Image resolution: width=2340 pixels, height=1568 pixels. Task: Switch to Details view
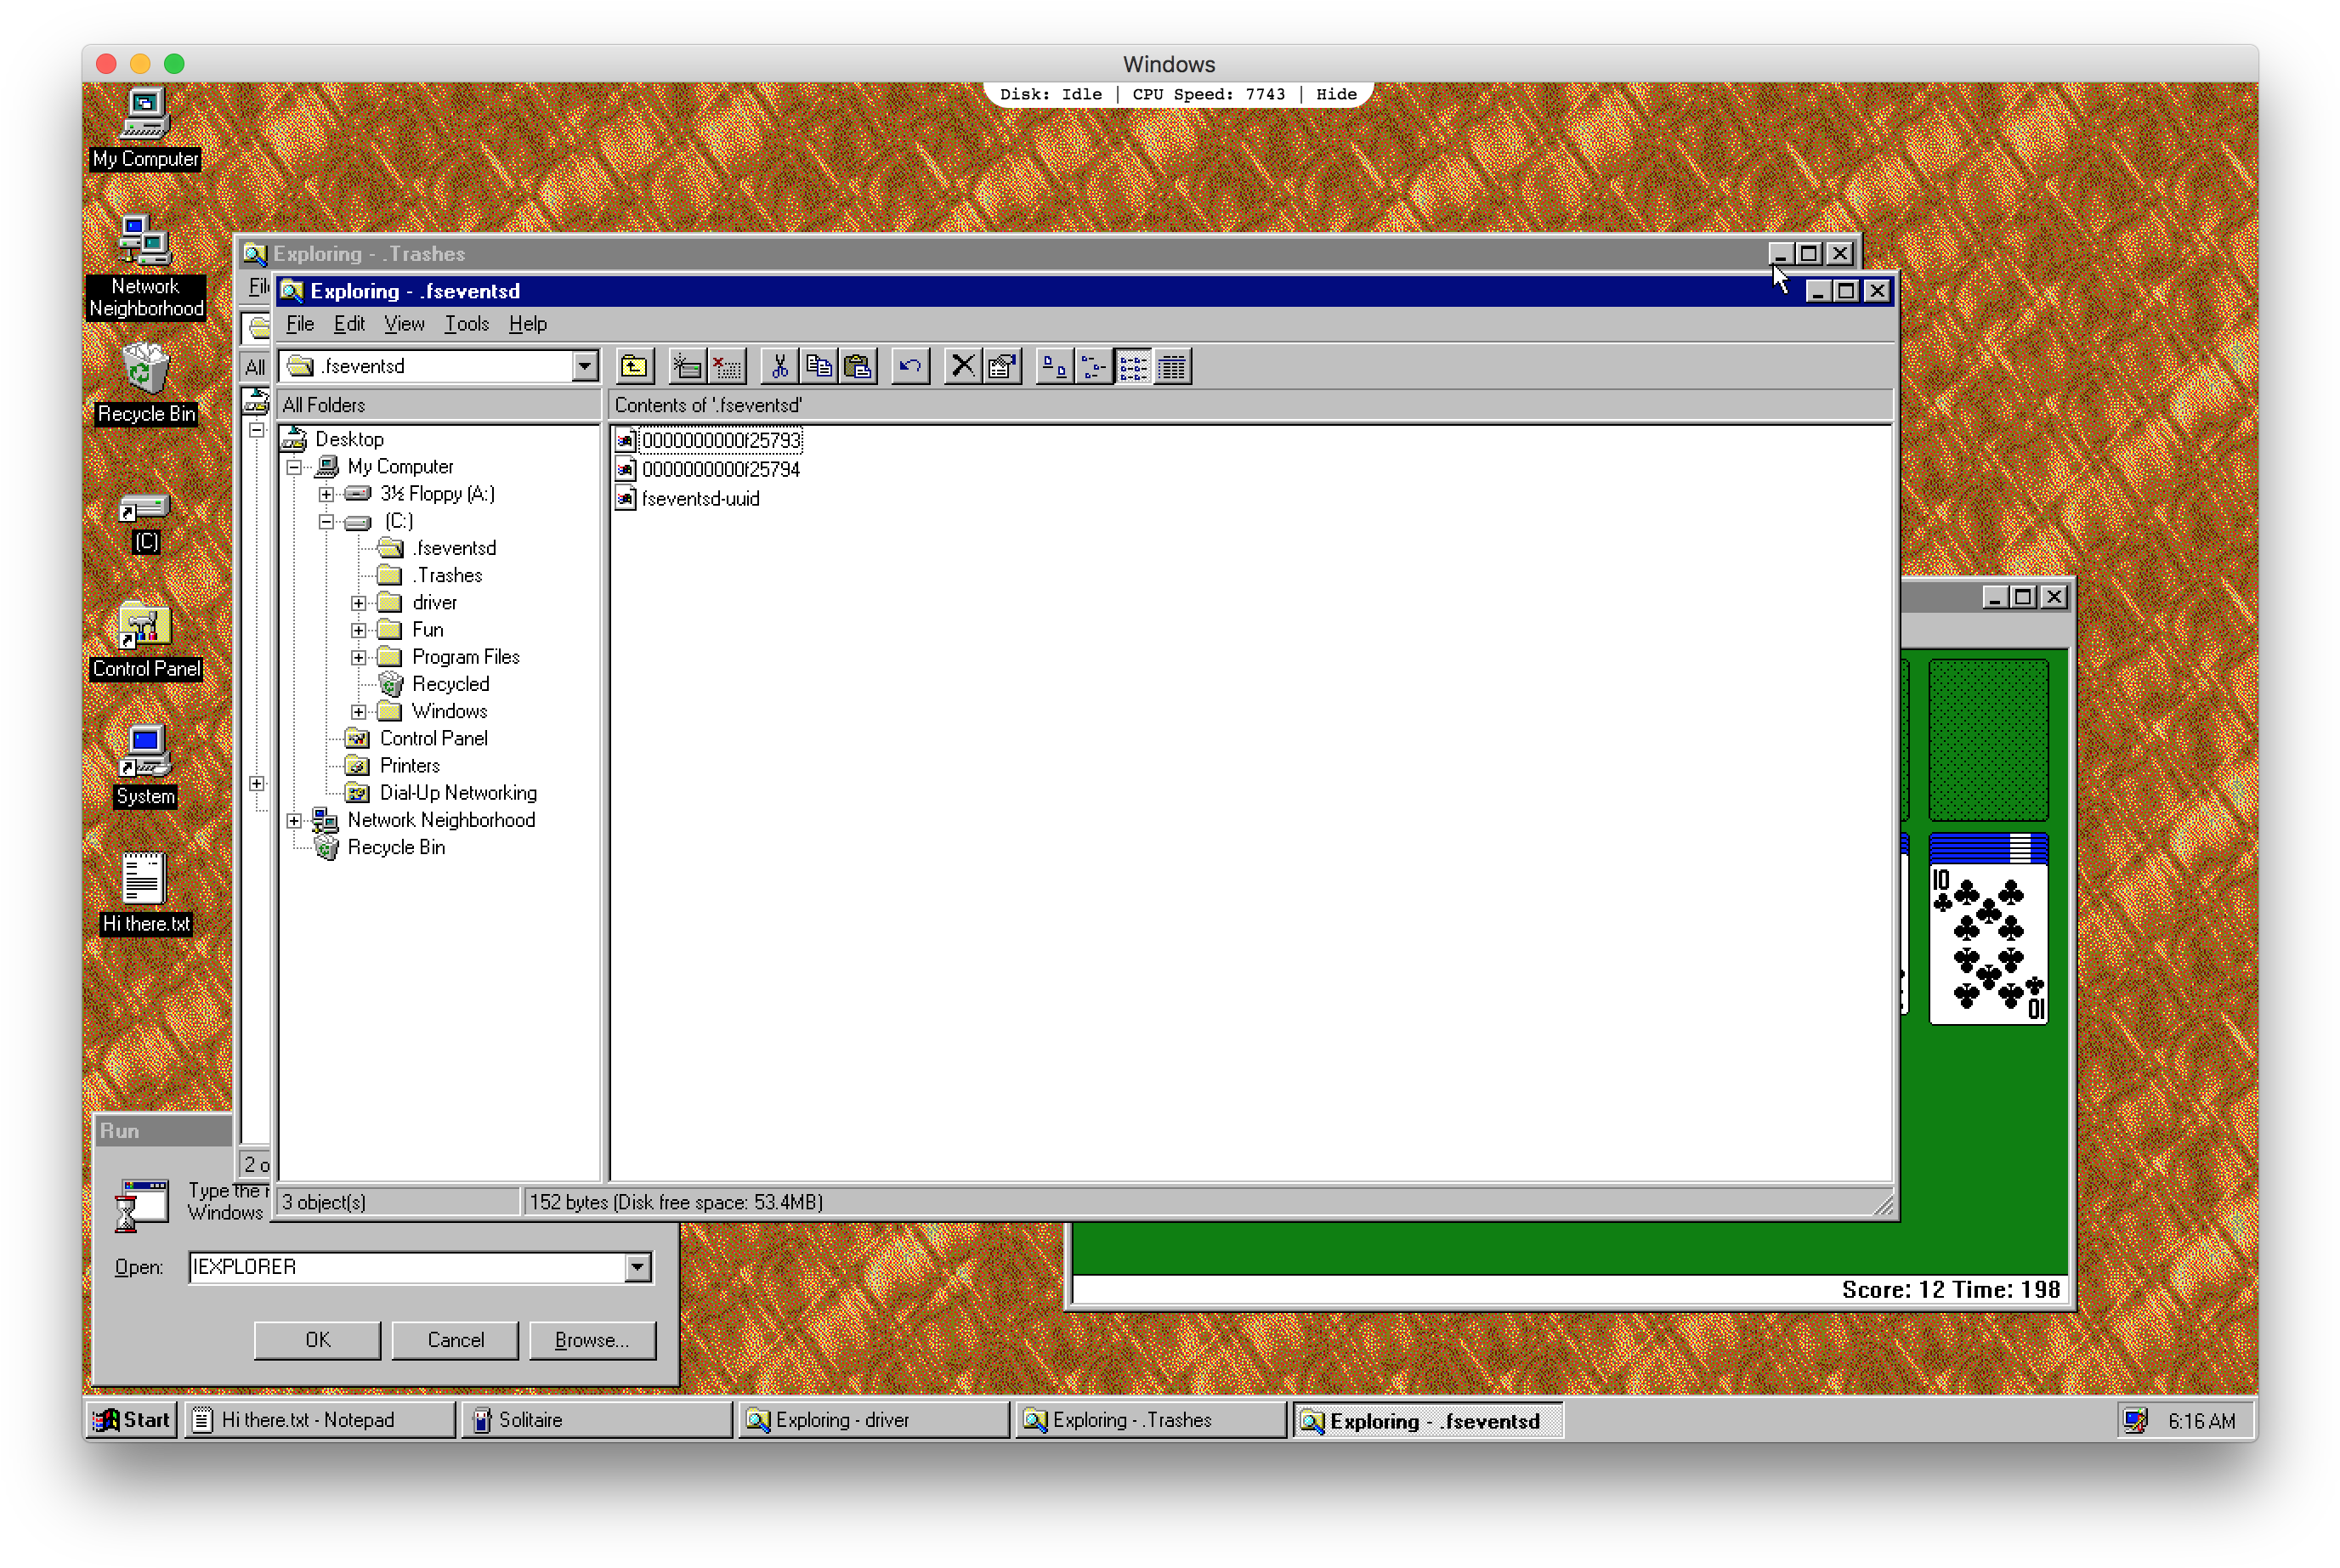tap(1173, 367)
